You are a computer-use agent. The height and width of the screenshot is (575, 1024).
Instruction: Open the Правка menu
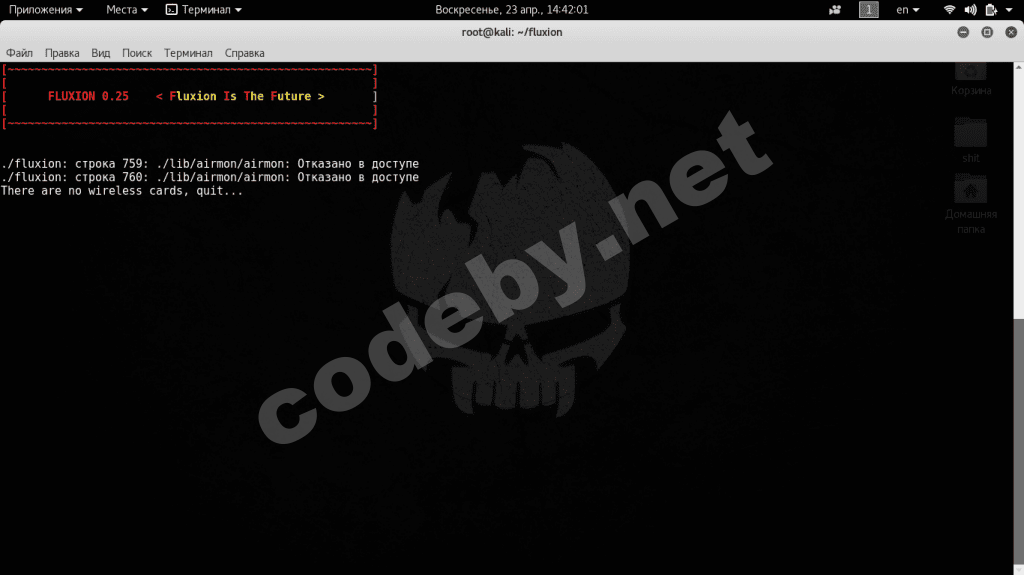(62, 53)
